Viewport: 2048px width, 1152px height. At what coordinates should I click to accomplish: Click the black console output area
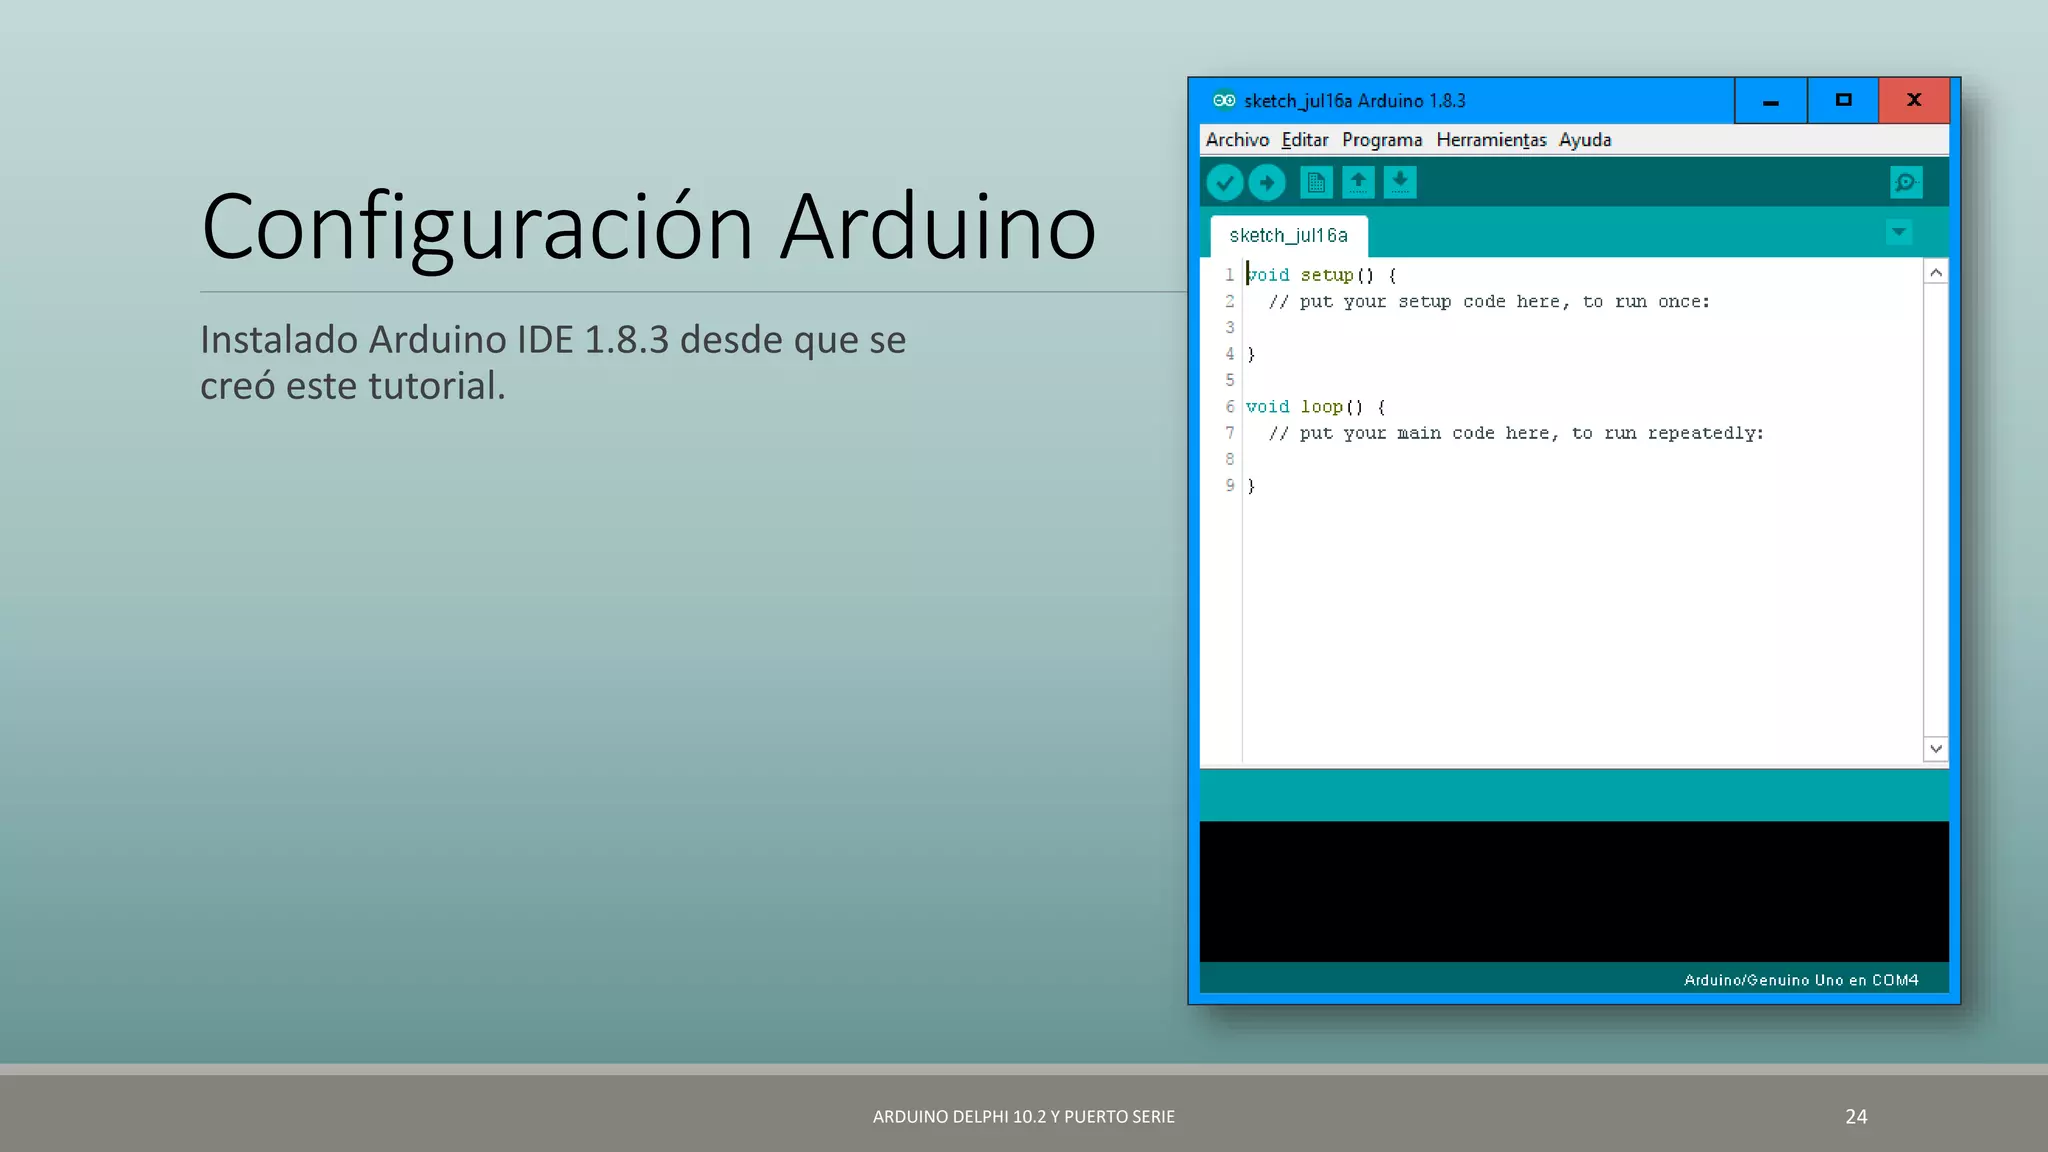1574,891
